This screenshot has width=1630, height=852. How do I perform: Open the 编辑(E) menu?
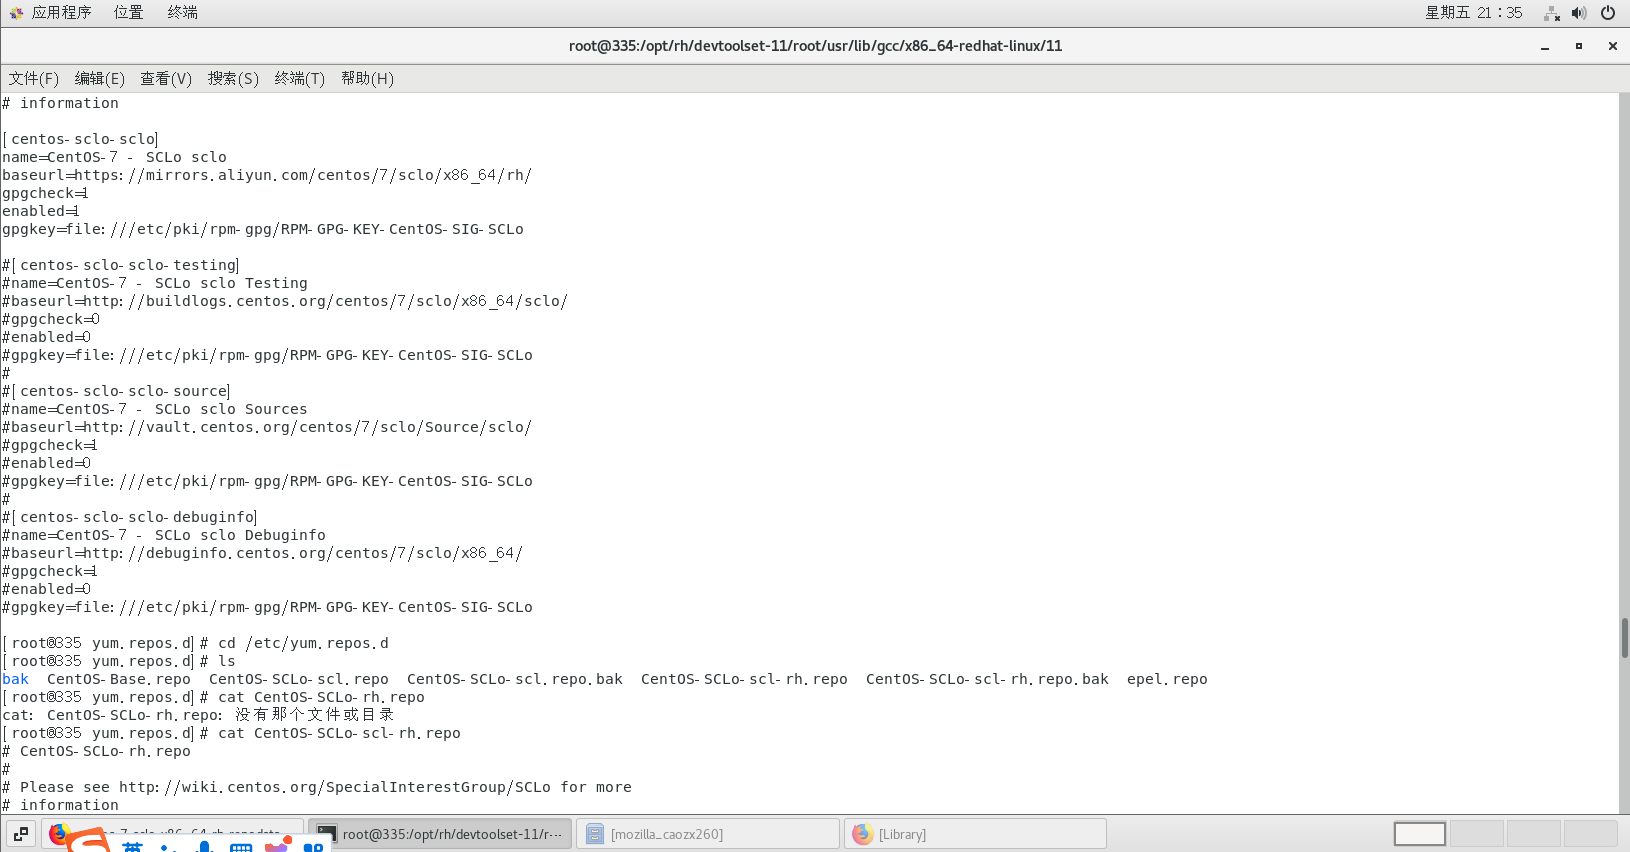100,79
